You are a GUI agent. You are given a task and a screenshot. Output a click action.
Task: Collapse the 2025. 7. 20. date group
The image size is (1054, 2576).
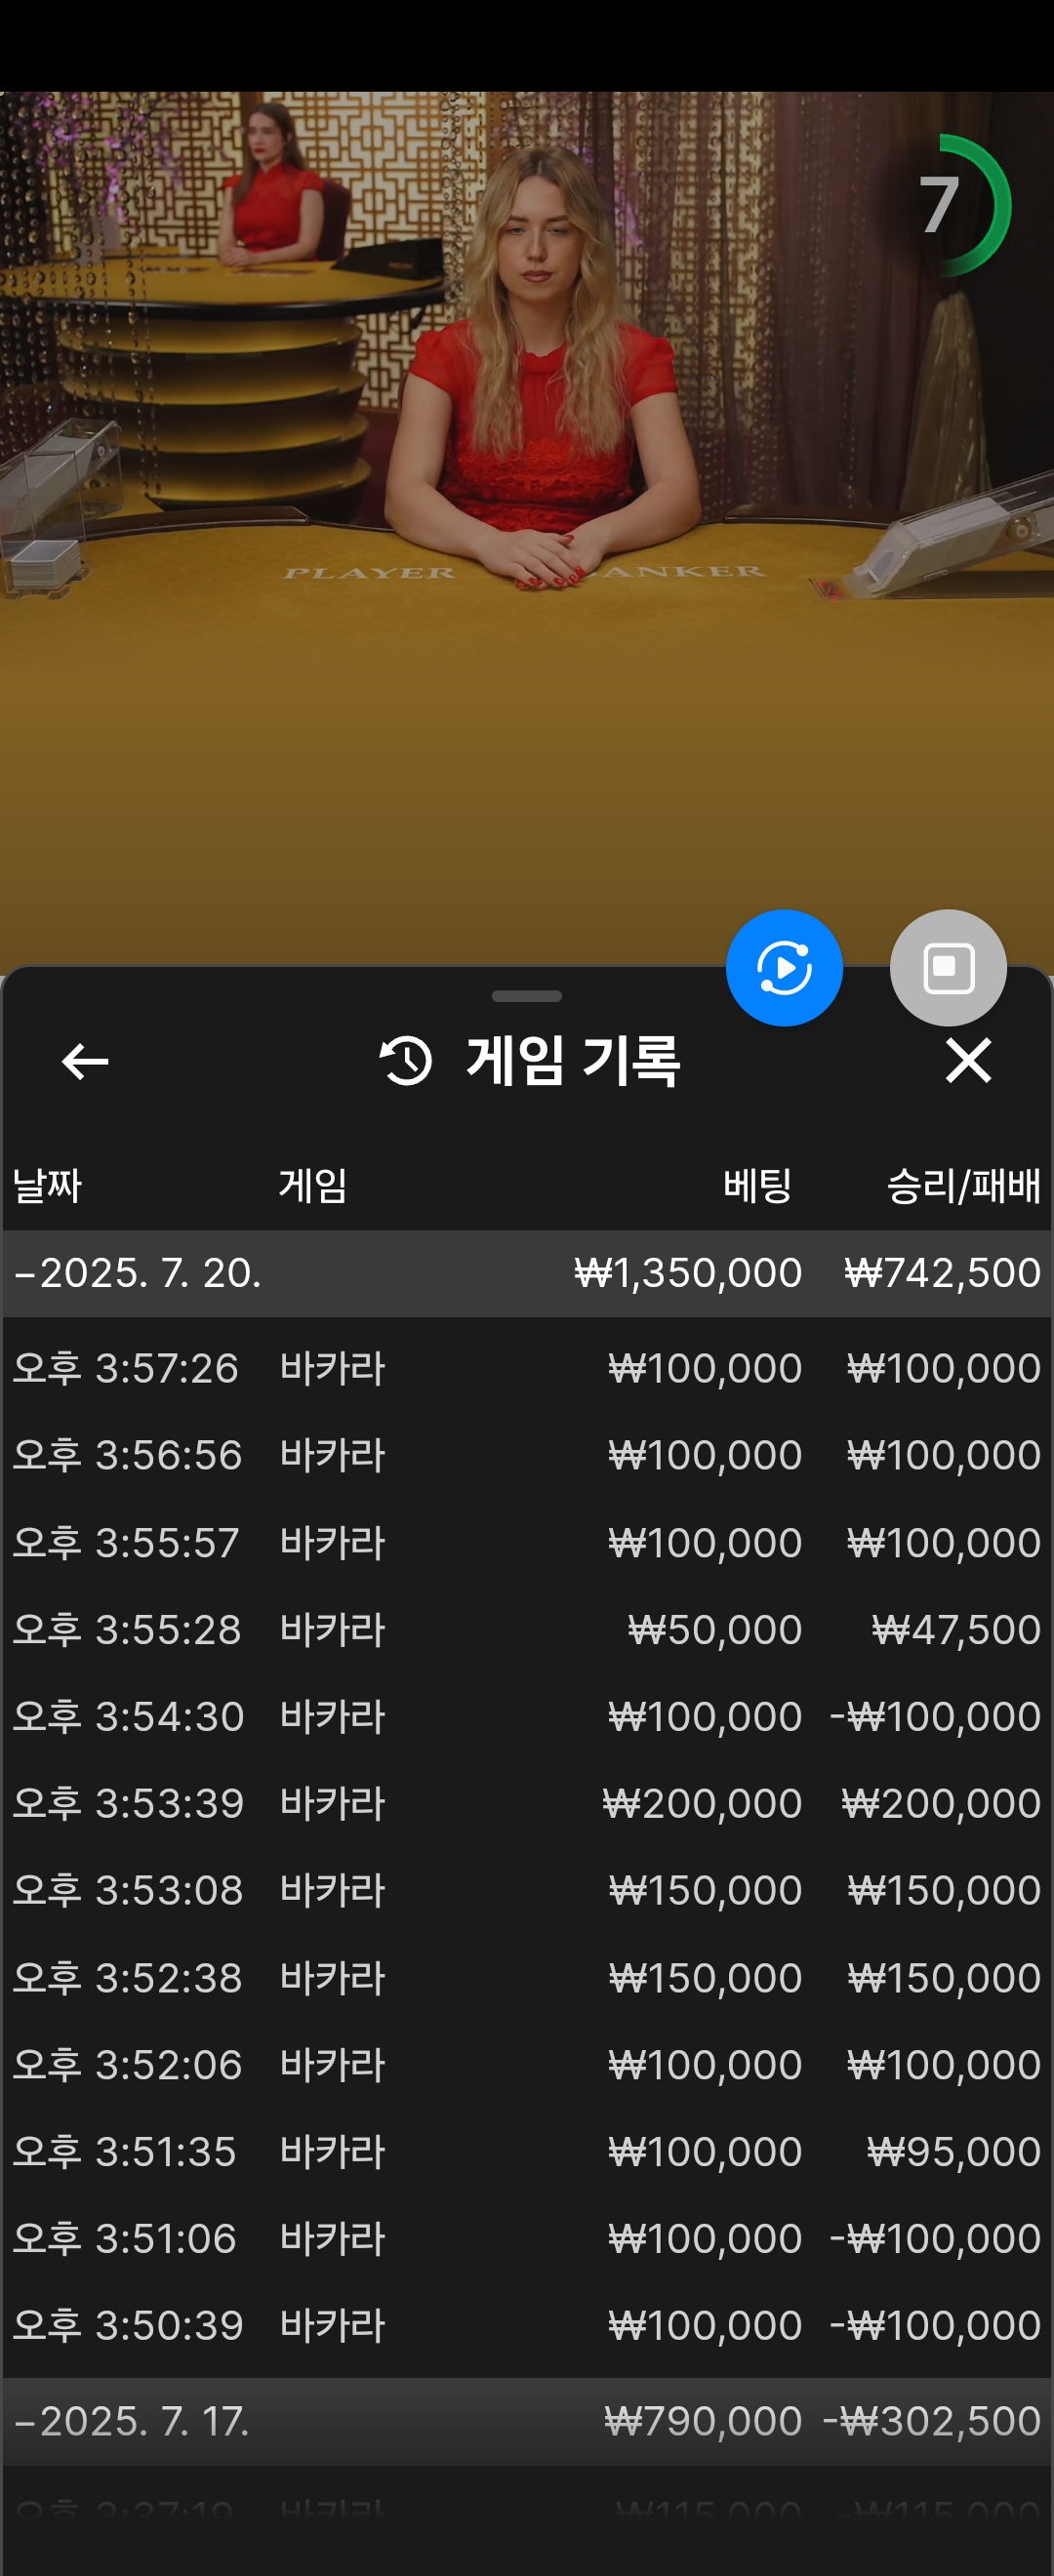pos(527,1273)
